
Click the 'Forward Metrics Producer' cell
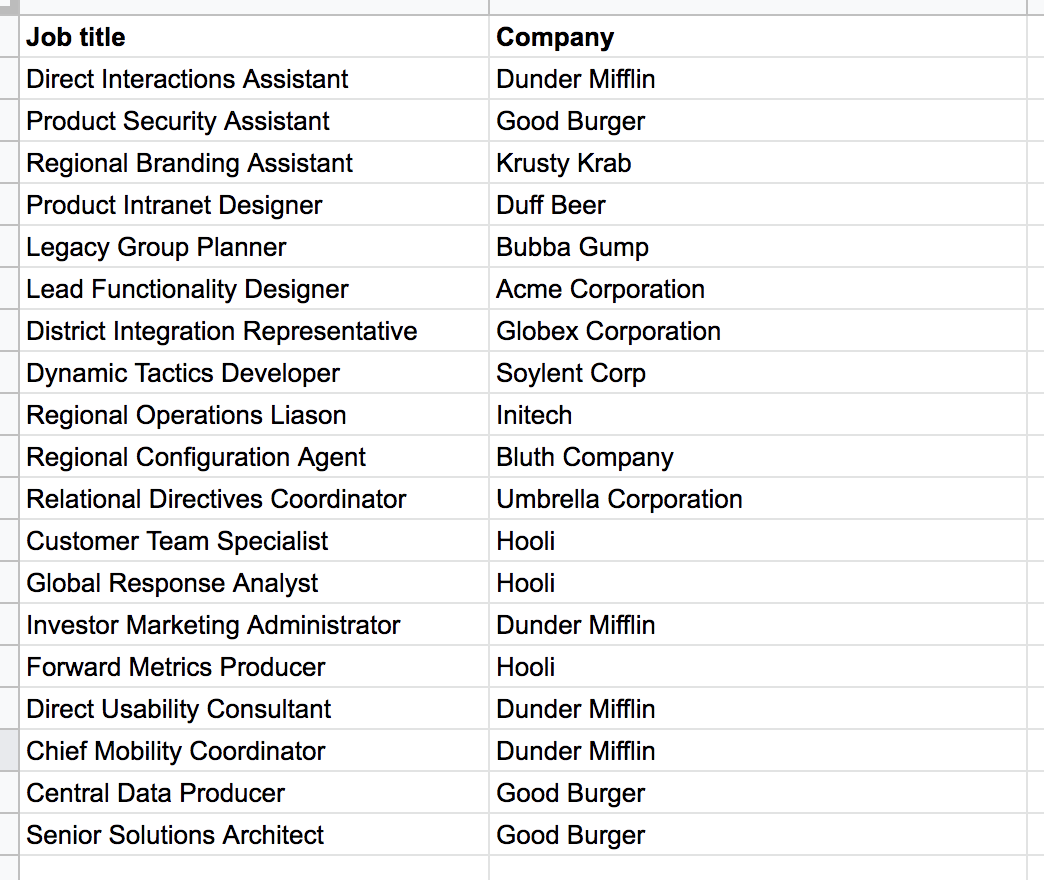(x=254, y=666)
